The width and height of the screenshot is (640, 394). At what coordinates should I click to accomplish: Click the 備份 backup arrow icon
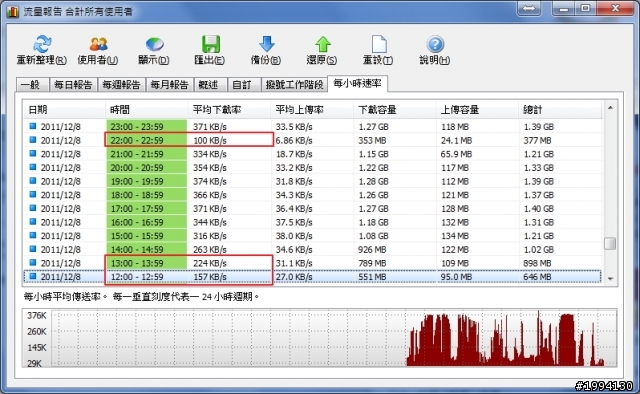pyautogui.click(x=266, y=44)
